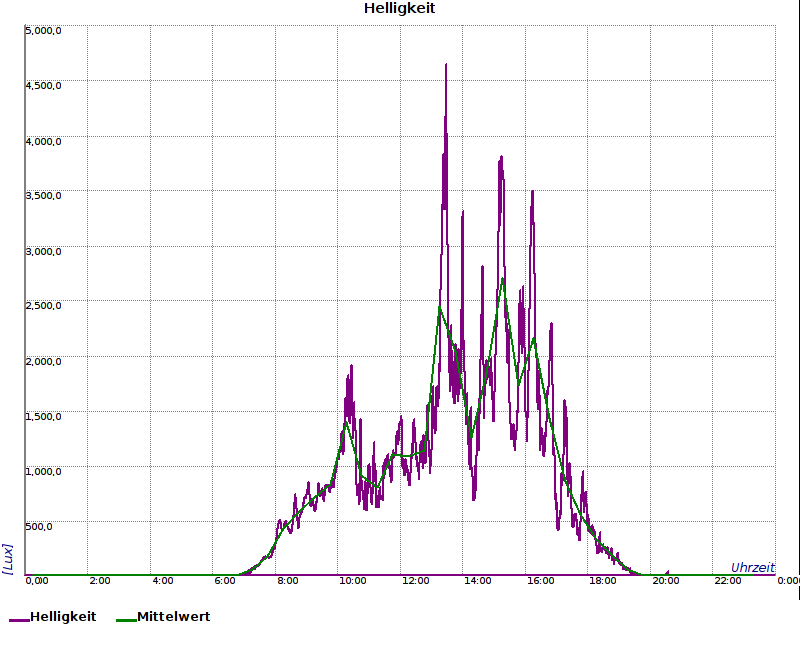Click the 10:00 time tick label
Viewport: 800px width, 650px height.
point(353,581)
